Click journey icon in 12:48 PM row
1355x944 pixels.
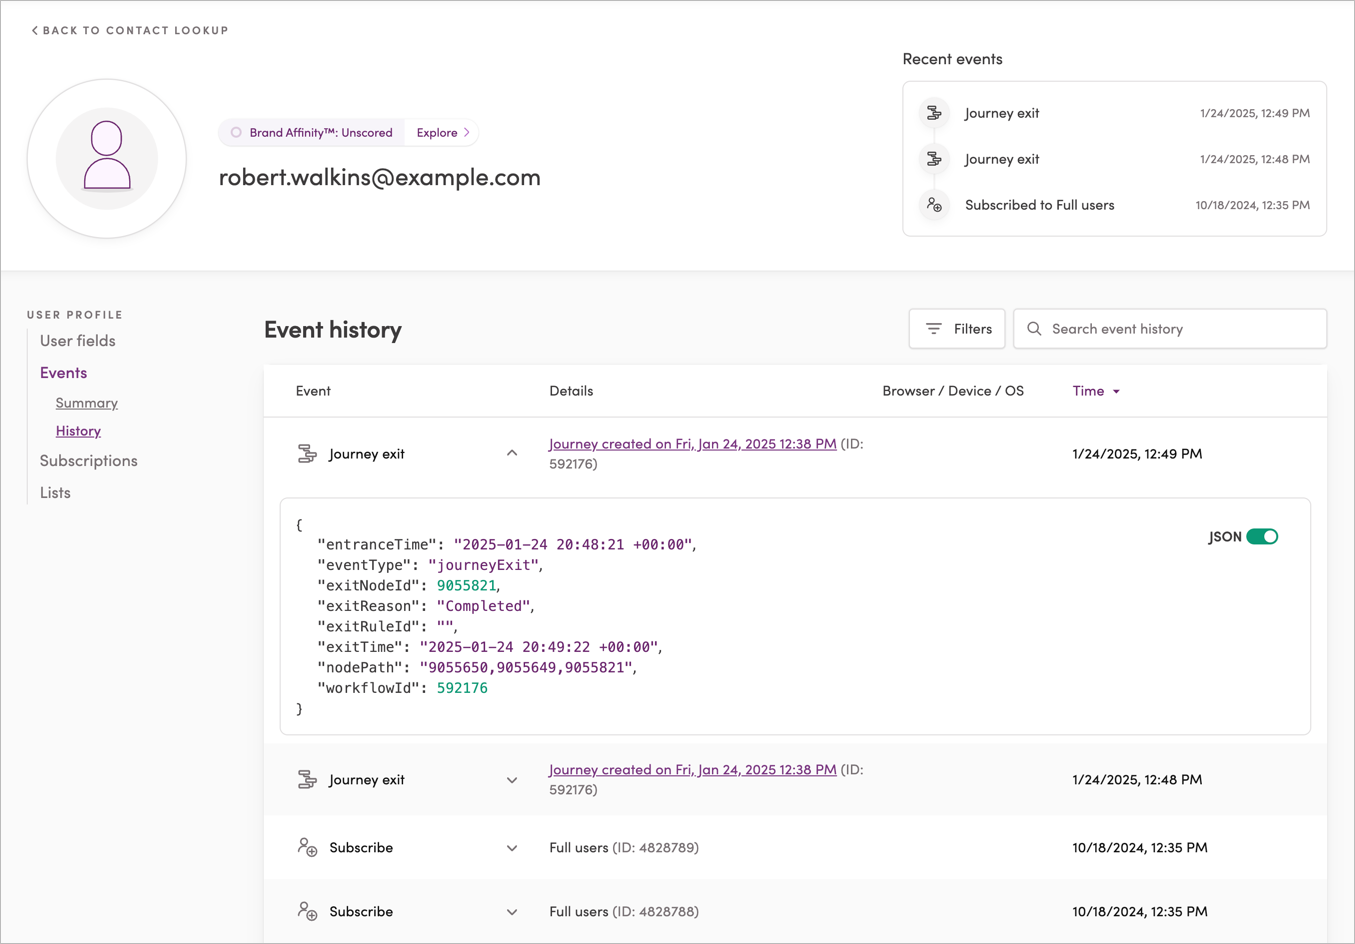[307, 780]
